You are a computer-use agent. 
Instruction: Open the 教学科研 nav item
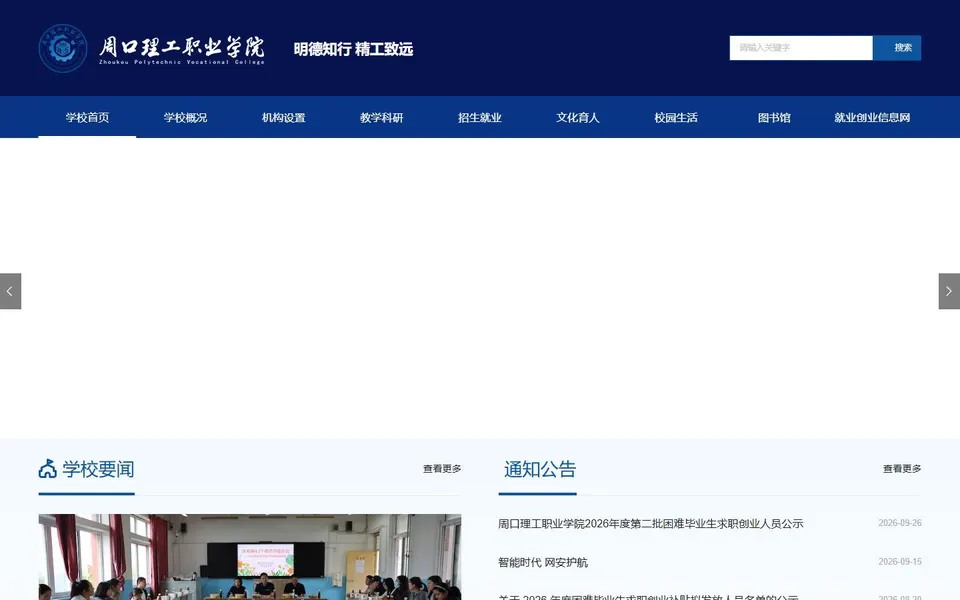point(381,118)
